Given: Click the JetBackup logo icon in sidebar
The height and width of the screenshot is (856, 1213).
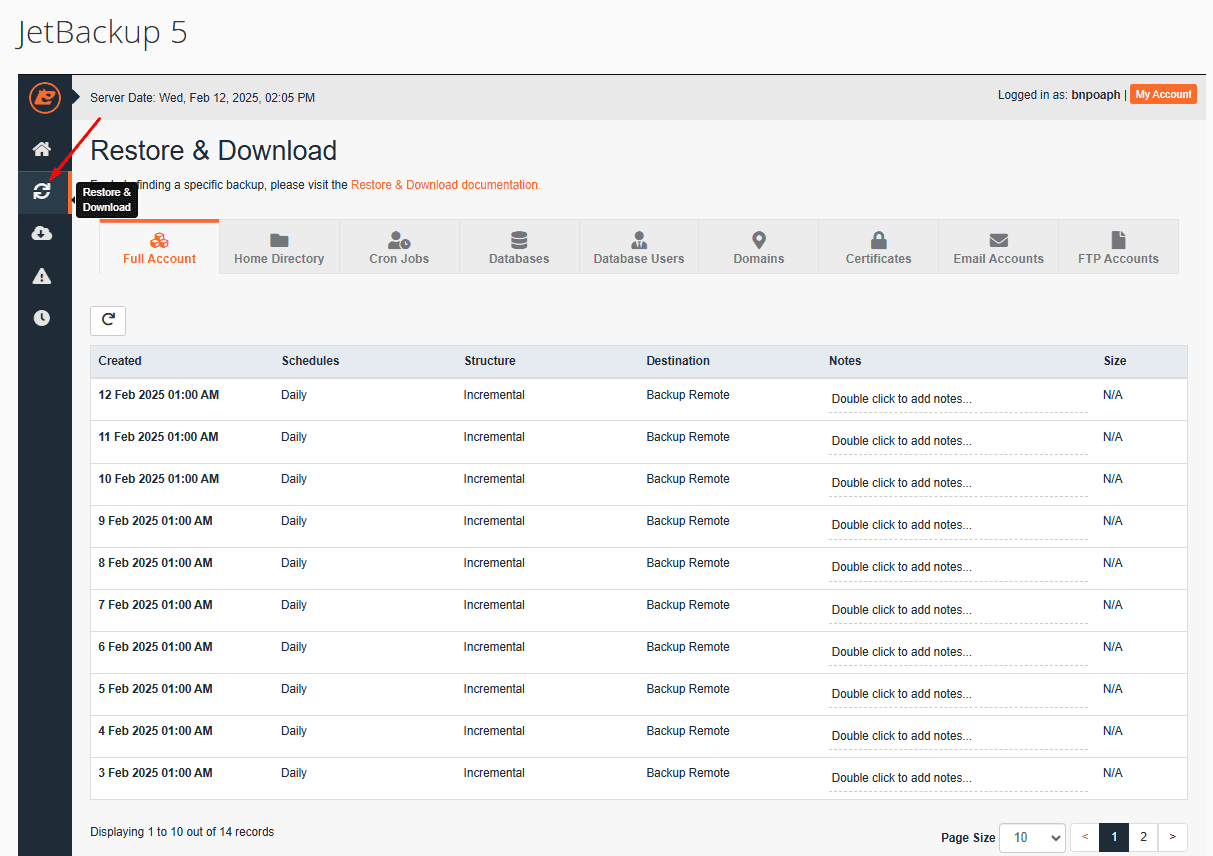Looking at the screenshot, I should click(44, 97).
